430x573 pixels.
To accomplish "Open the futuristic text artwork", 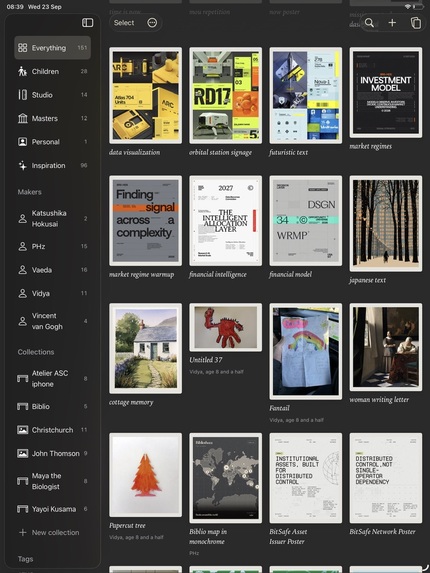I will click(x=306, y=95).
